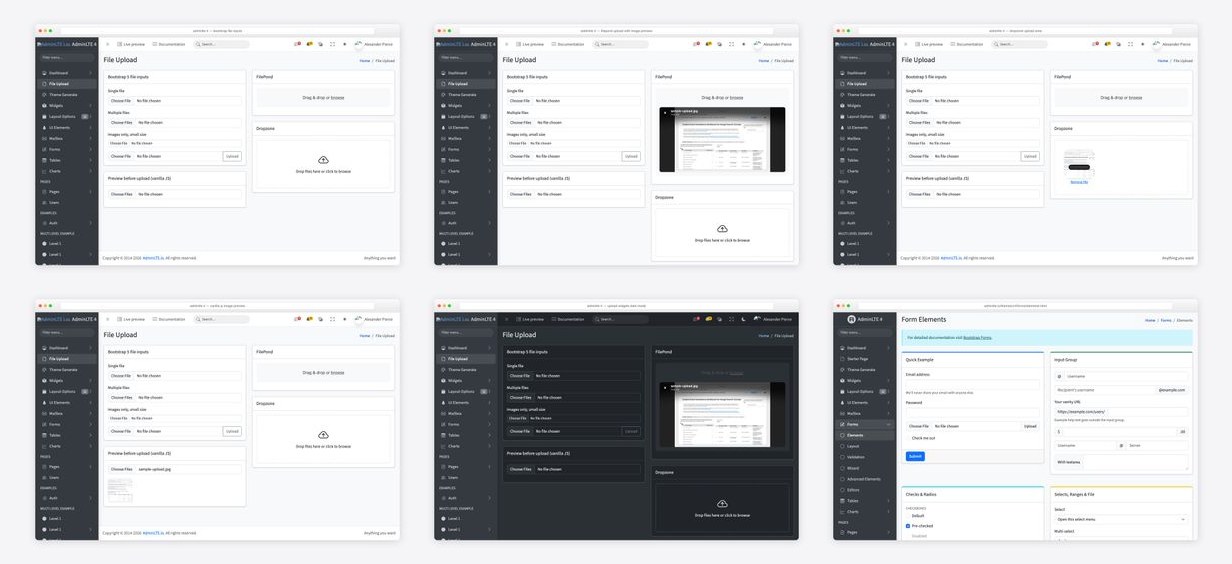
Task: Click the fullscreen icon in dark-mode window
Action: coord(731,319)
